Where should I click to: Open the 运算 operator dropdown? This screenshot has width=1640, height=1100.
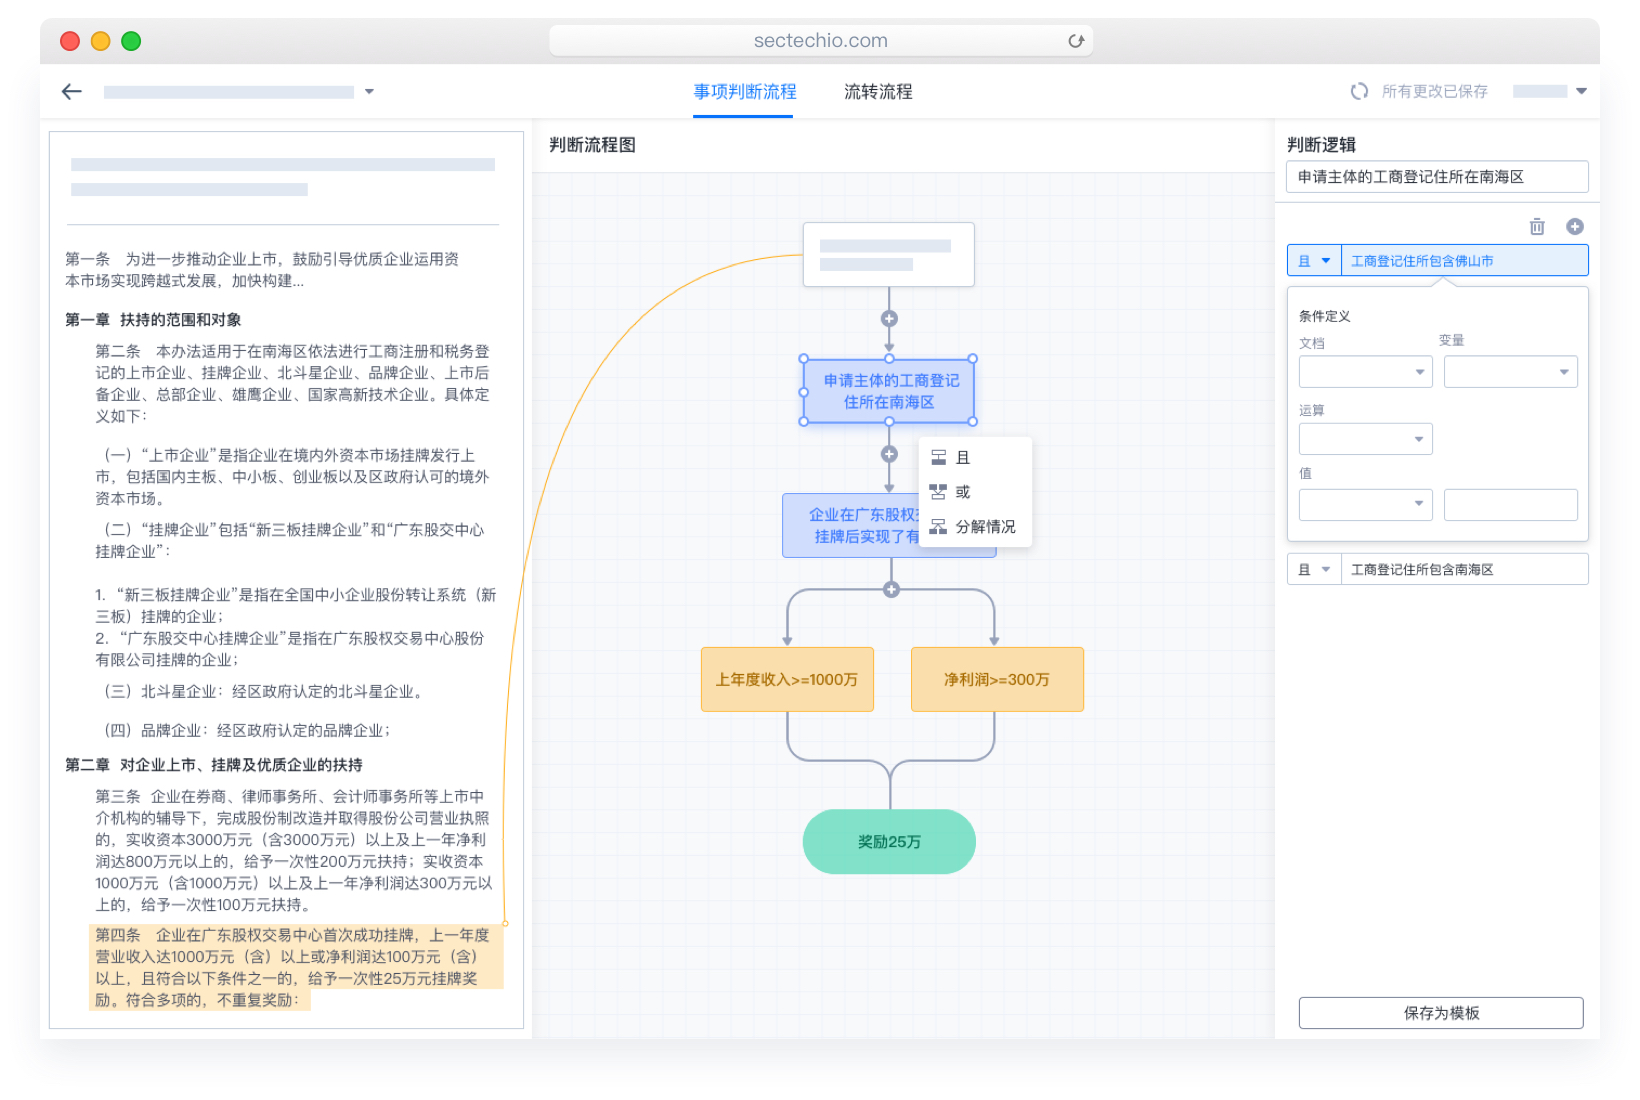1365,439
